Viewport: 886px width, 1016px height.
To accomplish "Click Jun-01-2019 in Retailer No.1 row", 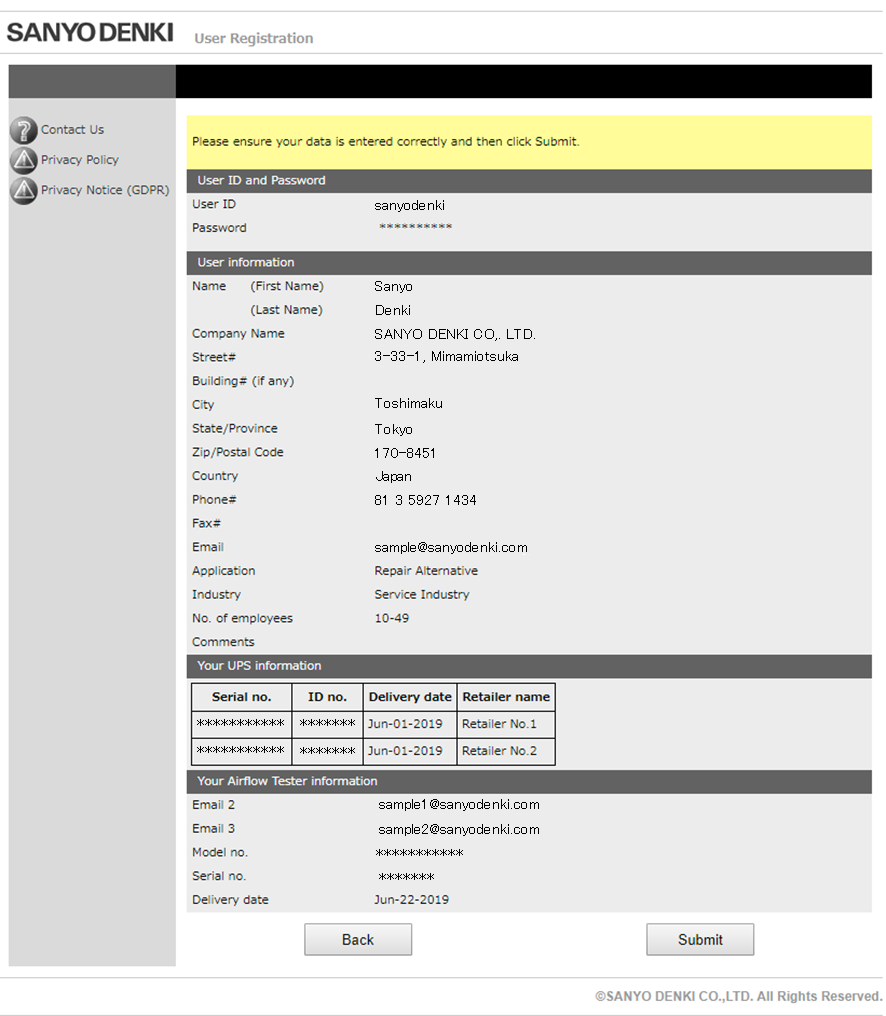I will pyautogui.click(x=405, y=724).
